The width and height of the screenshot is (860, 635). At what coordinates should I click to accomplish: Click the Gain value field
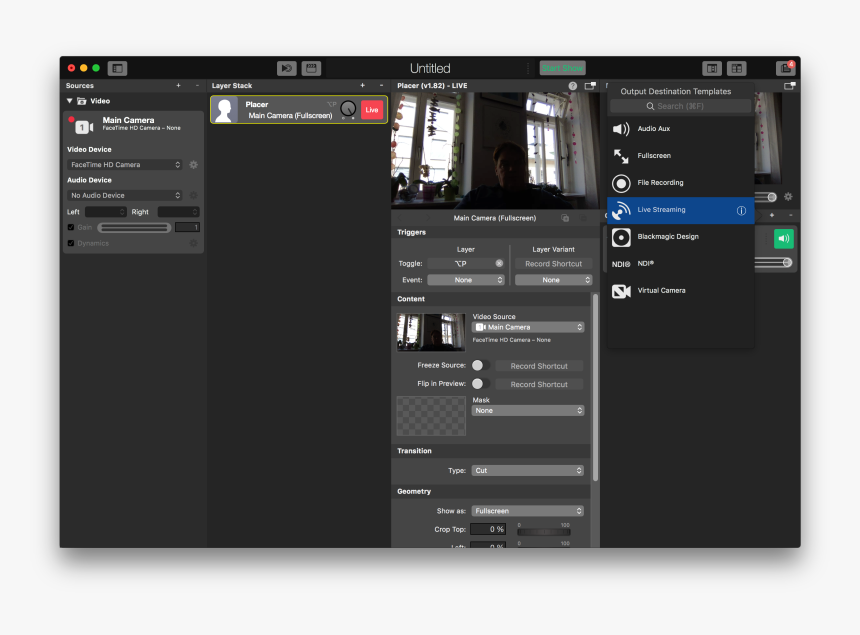pos(187,227)
